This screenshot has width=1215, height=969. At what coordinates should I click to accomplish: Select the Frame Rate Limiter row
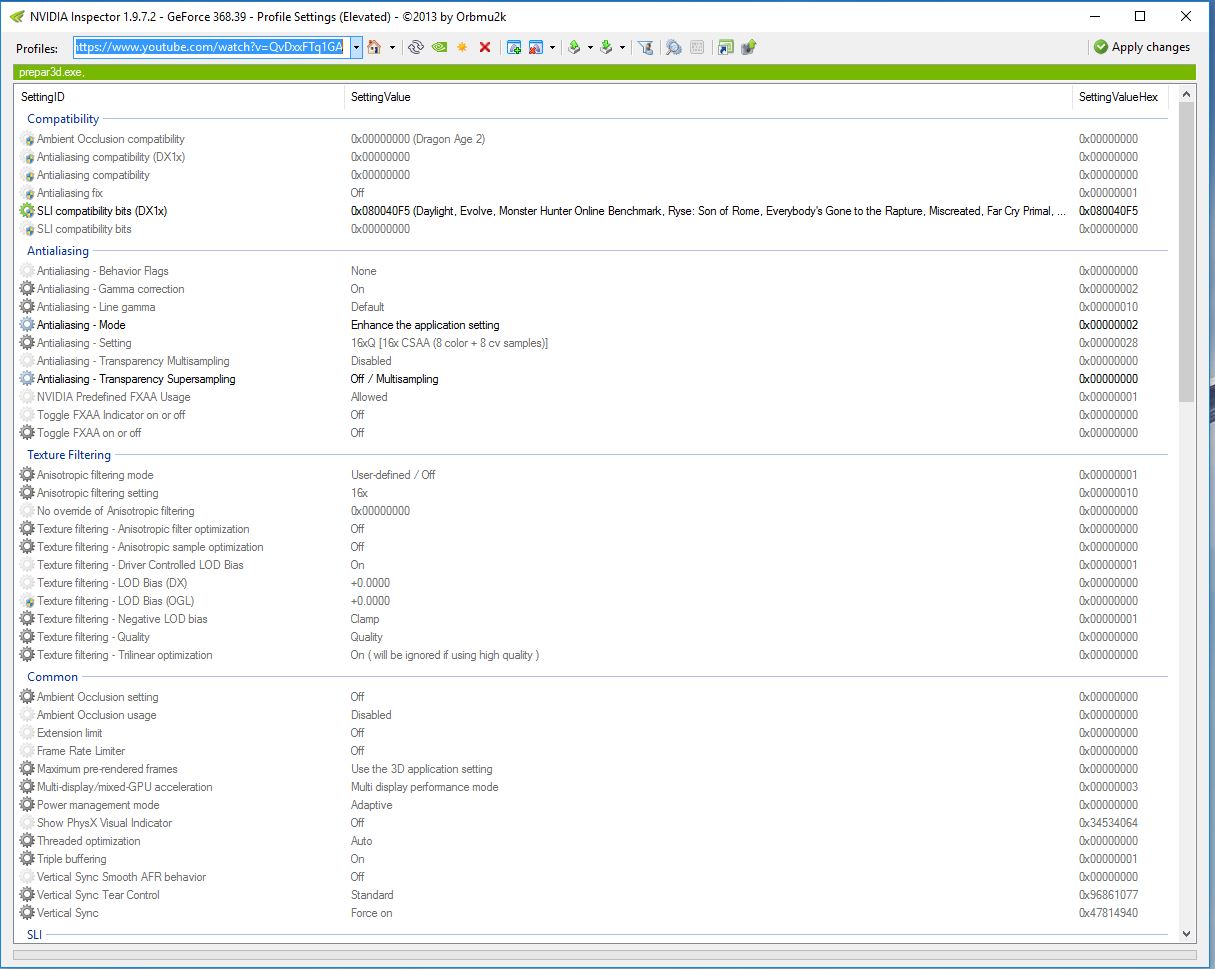(592, 751)
